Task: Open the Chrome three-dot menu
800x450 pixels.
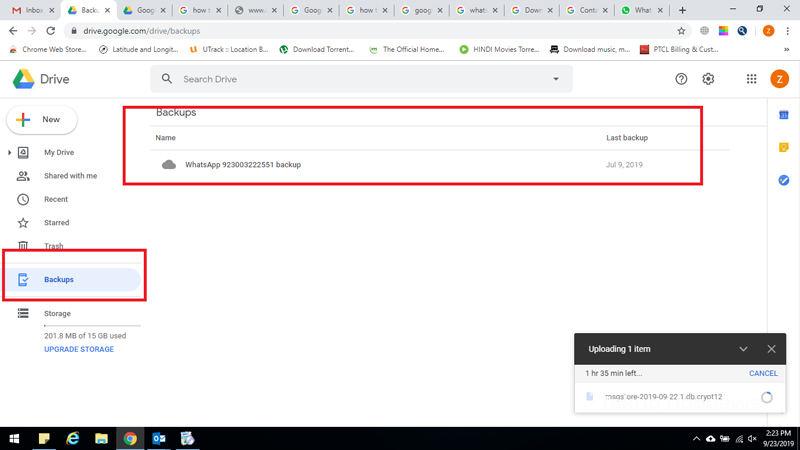Action: coord(788,31)
